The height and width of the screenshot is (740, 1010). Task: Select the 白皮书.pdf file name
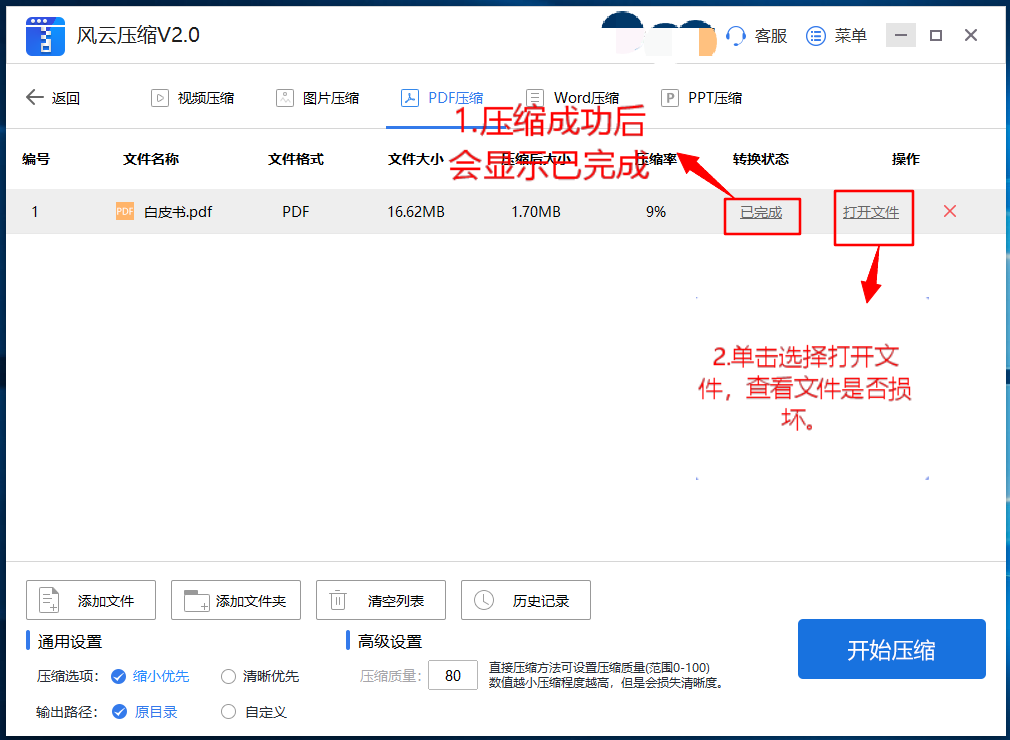[x=178, y=212]
